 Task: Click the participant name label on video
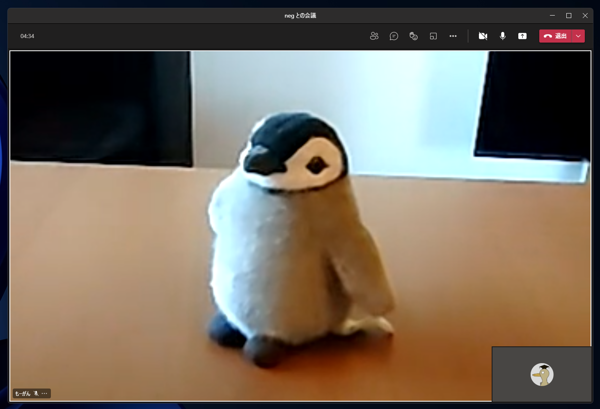point(23,393)
